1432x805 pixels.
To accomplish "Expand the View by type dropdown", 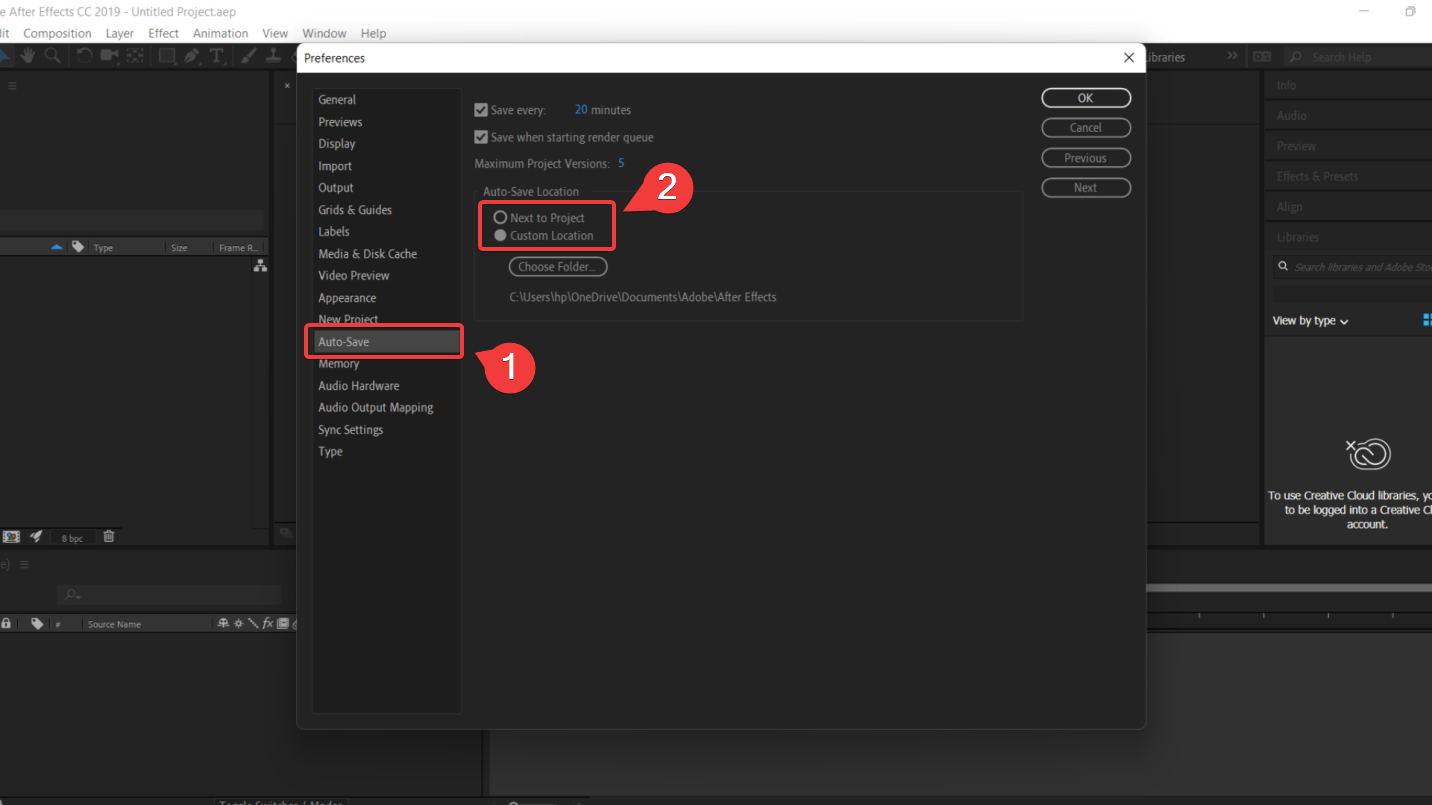I will pyautogui.click(x=1310, y=321).
